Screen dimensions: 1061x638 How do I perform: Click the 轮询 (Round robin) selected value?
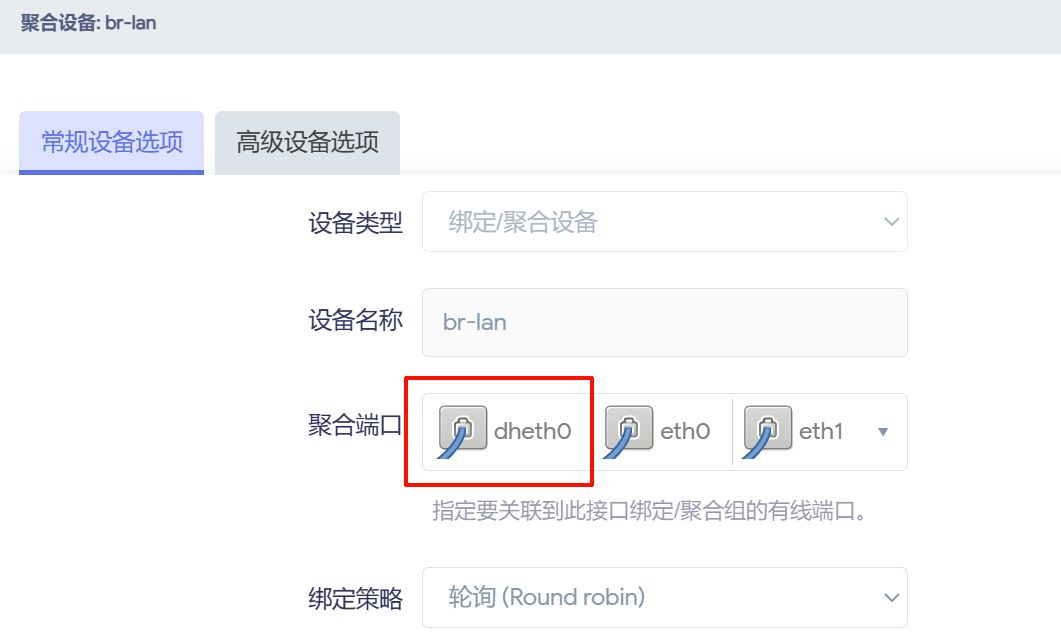pos(547,598)
